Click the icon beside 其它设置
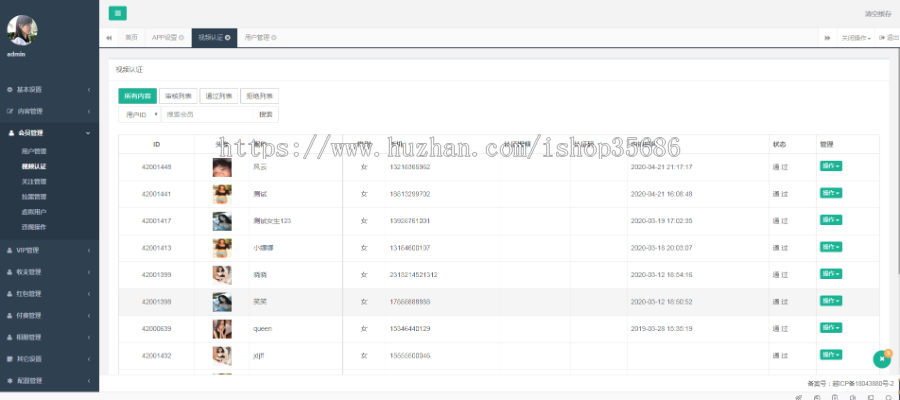 point(10,359)
